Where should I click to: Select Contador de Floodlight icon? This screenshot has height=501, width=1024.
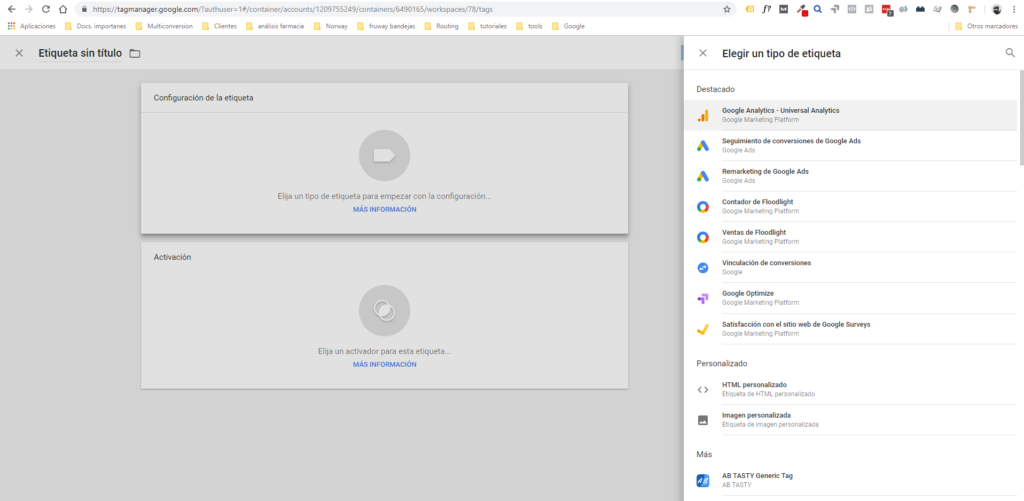(x=703, y=207)
